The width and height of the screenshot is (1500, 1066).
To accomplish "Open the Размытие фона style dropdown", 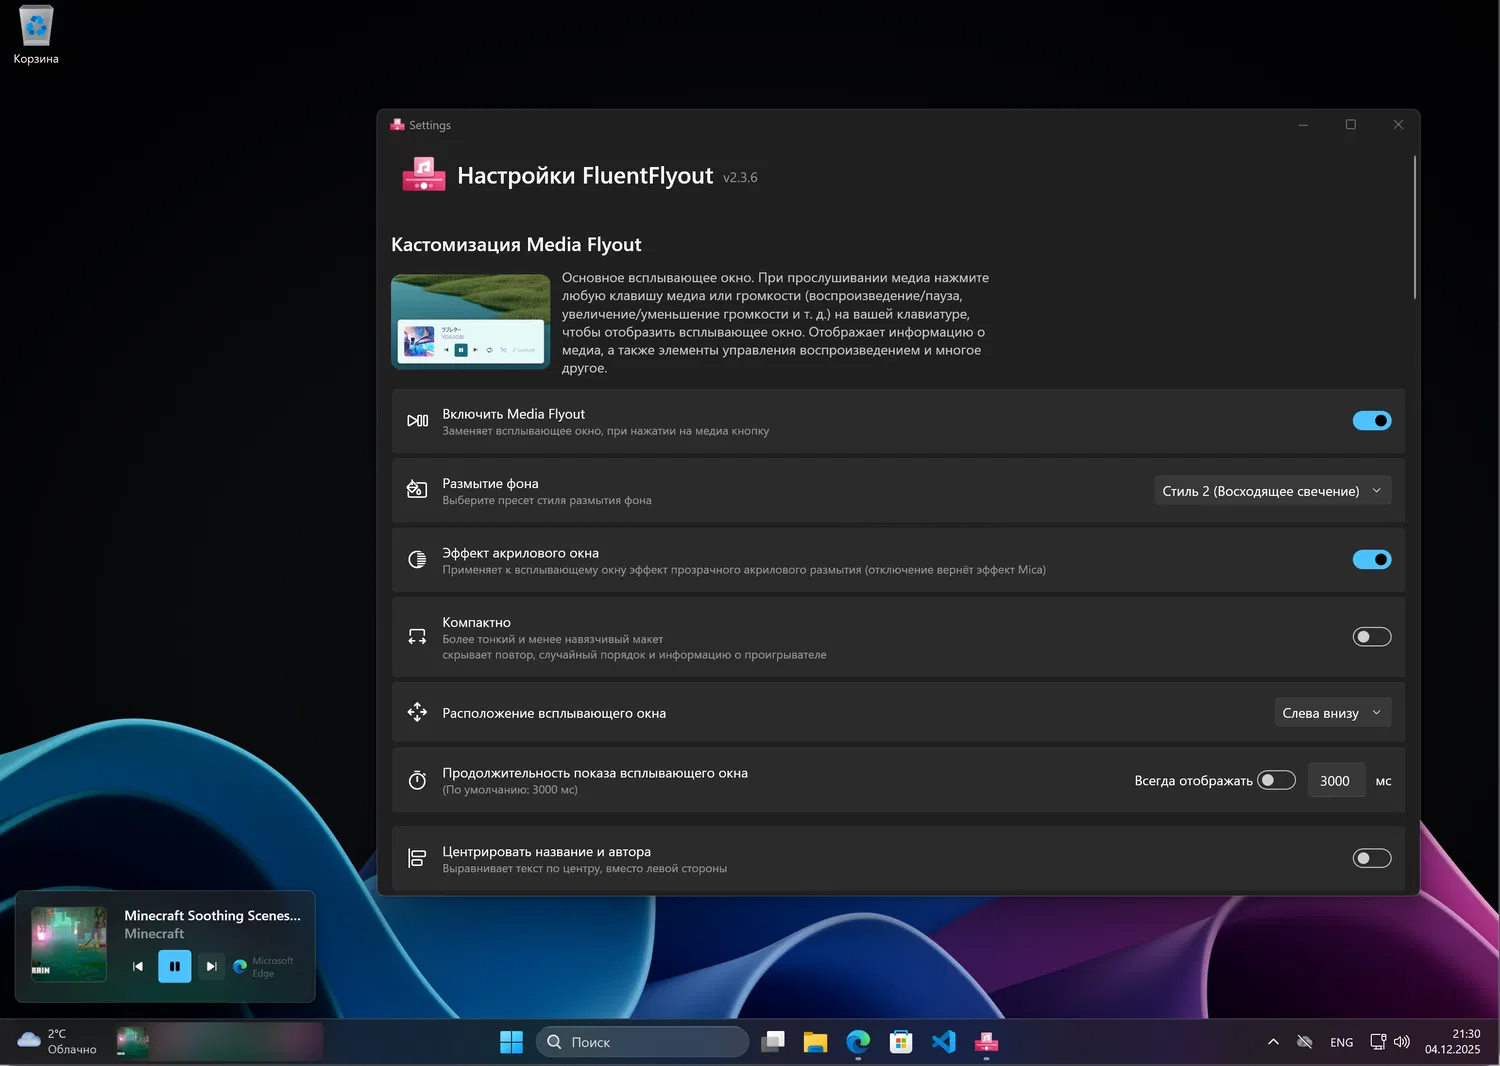I will click(x=1272, y=491).
